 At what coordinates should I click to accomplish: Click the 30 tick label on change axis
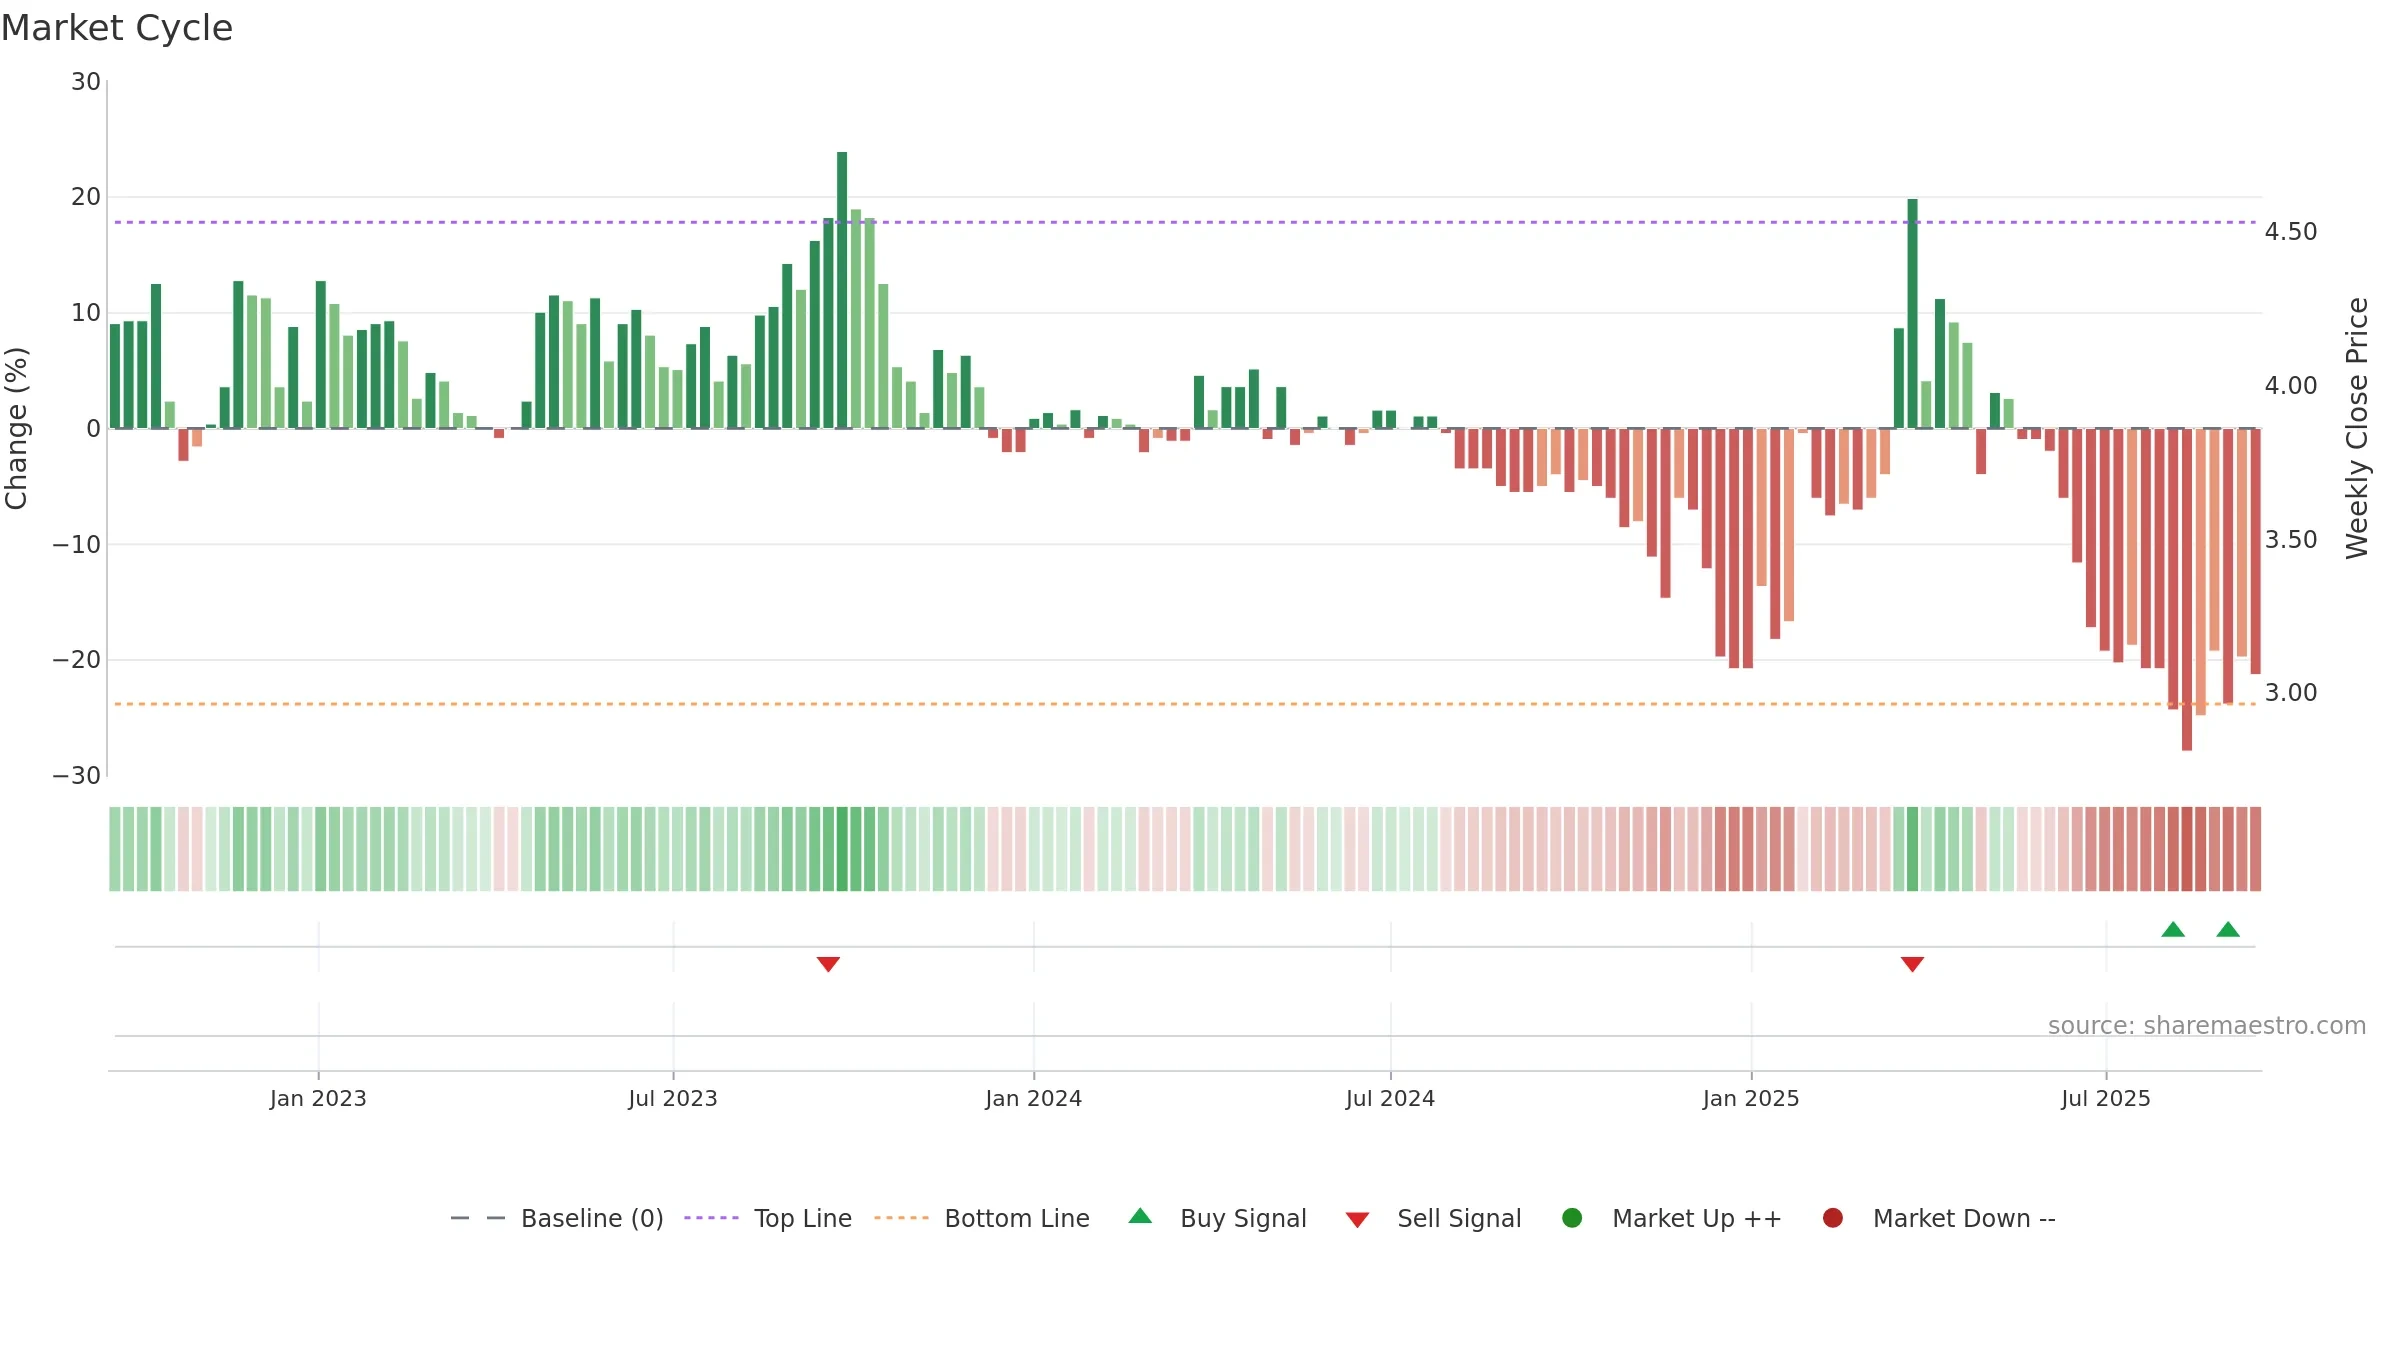point(86,82)
